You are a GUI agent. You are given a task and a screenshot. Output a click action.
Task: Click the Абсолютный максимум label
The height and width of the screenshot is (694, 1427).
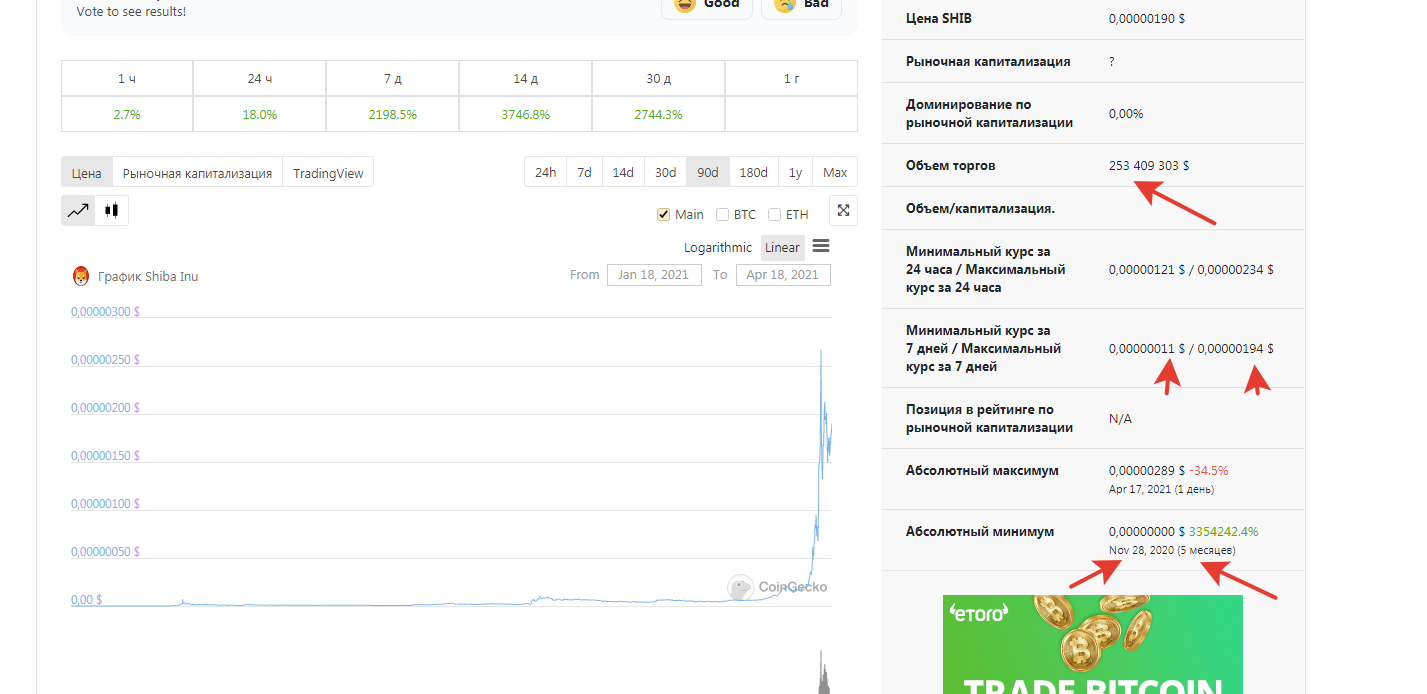982,470
